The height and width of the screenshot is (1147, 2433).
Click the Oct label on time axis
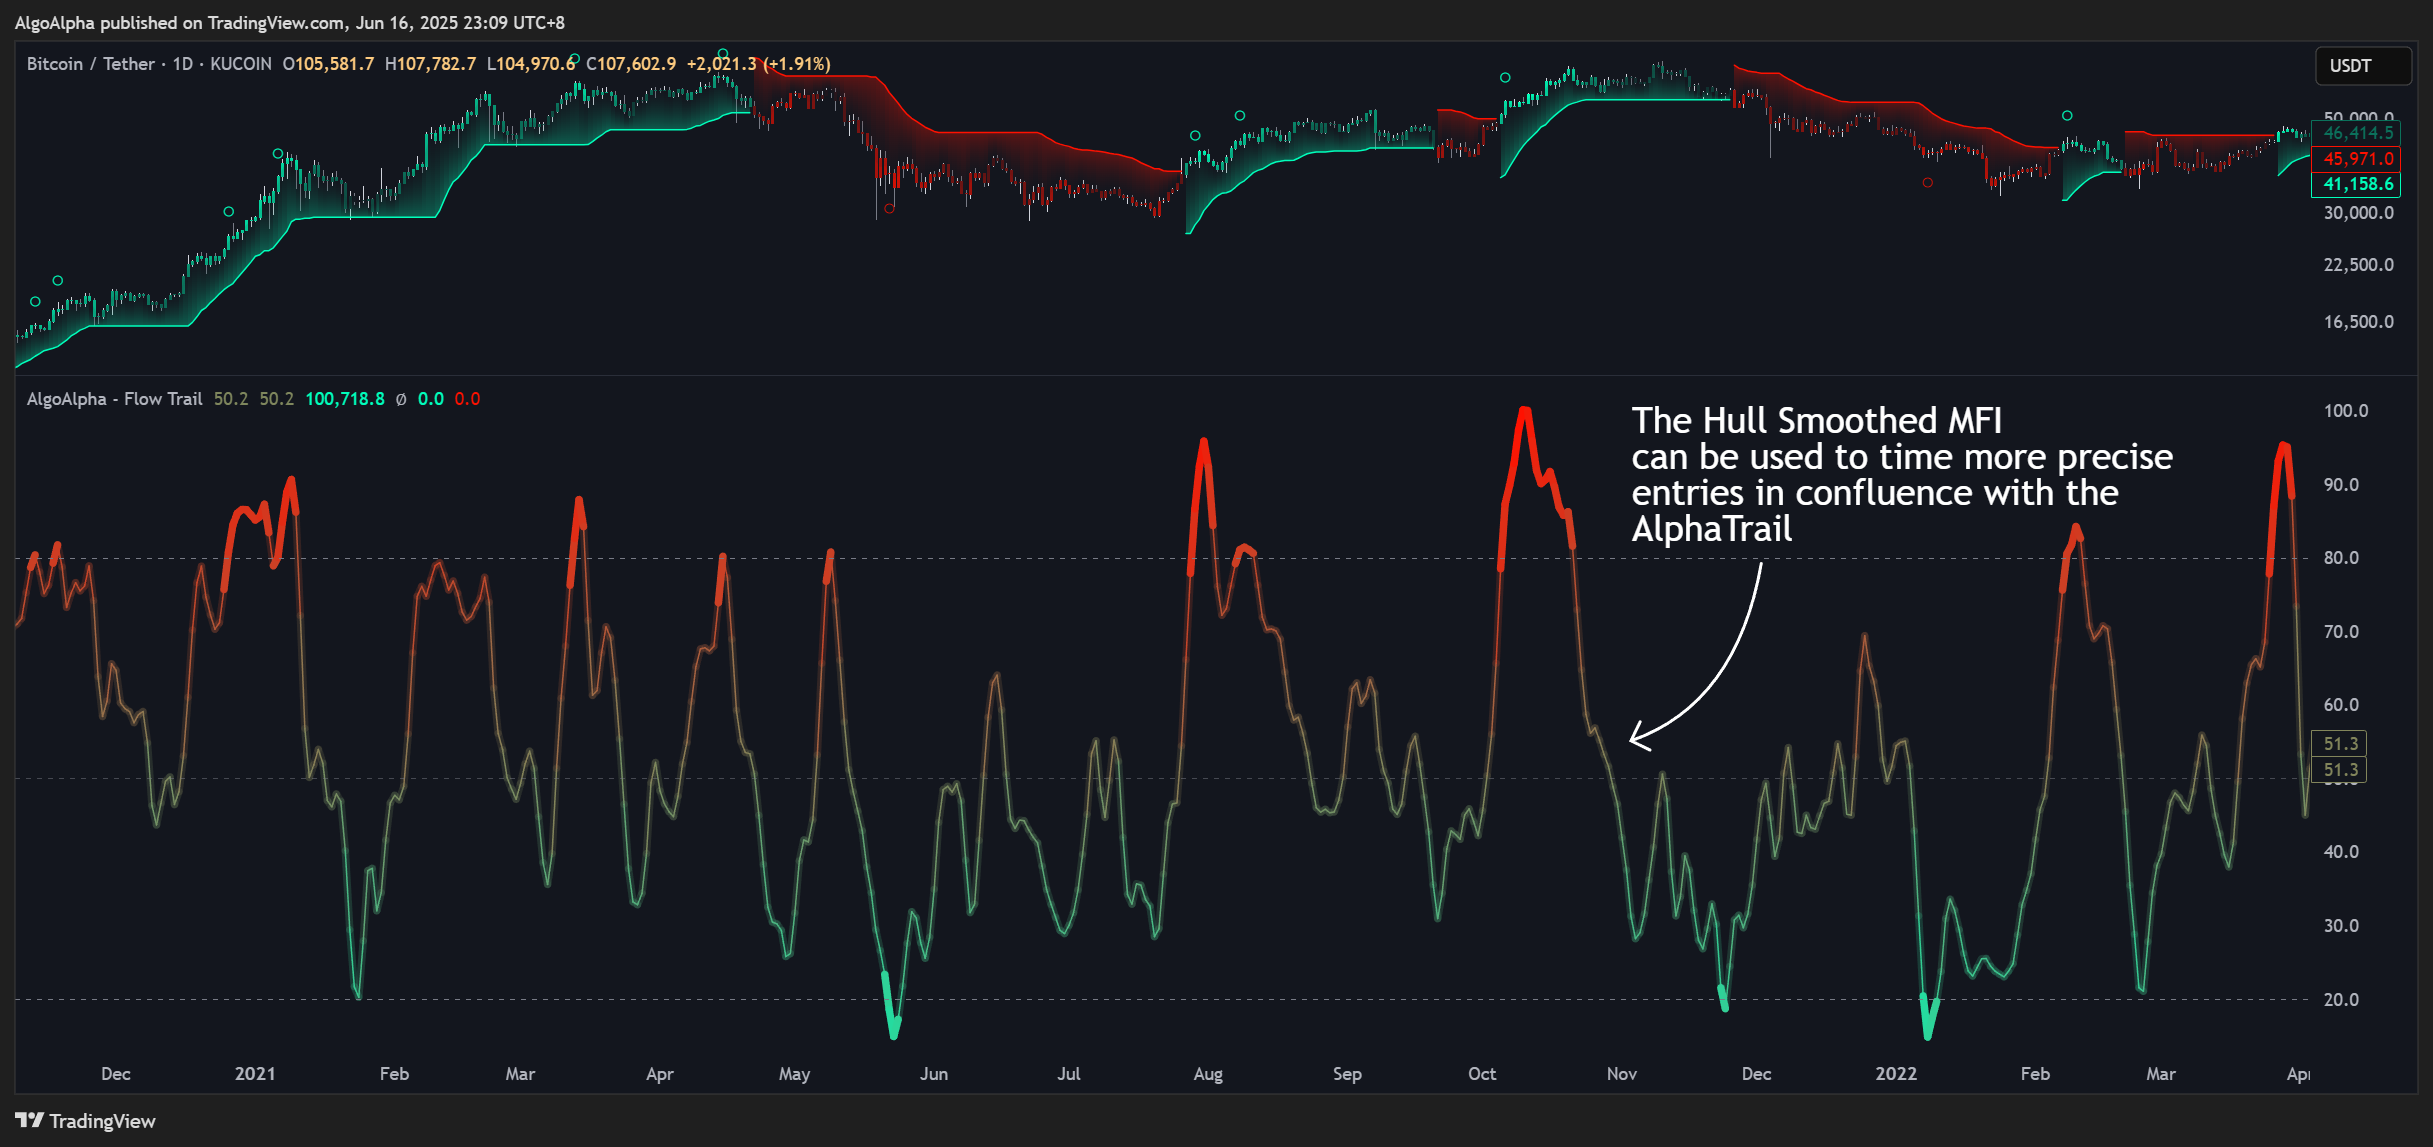[x=1482, y=1074]
